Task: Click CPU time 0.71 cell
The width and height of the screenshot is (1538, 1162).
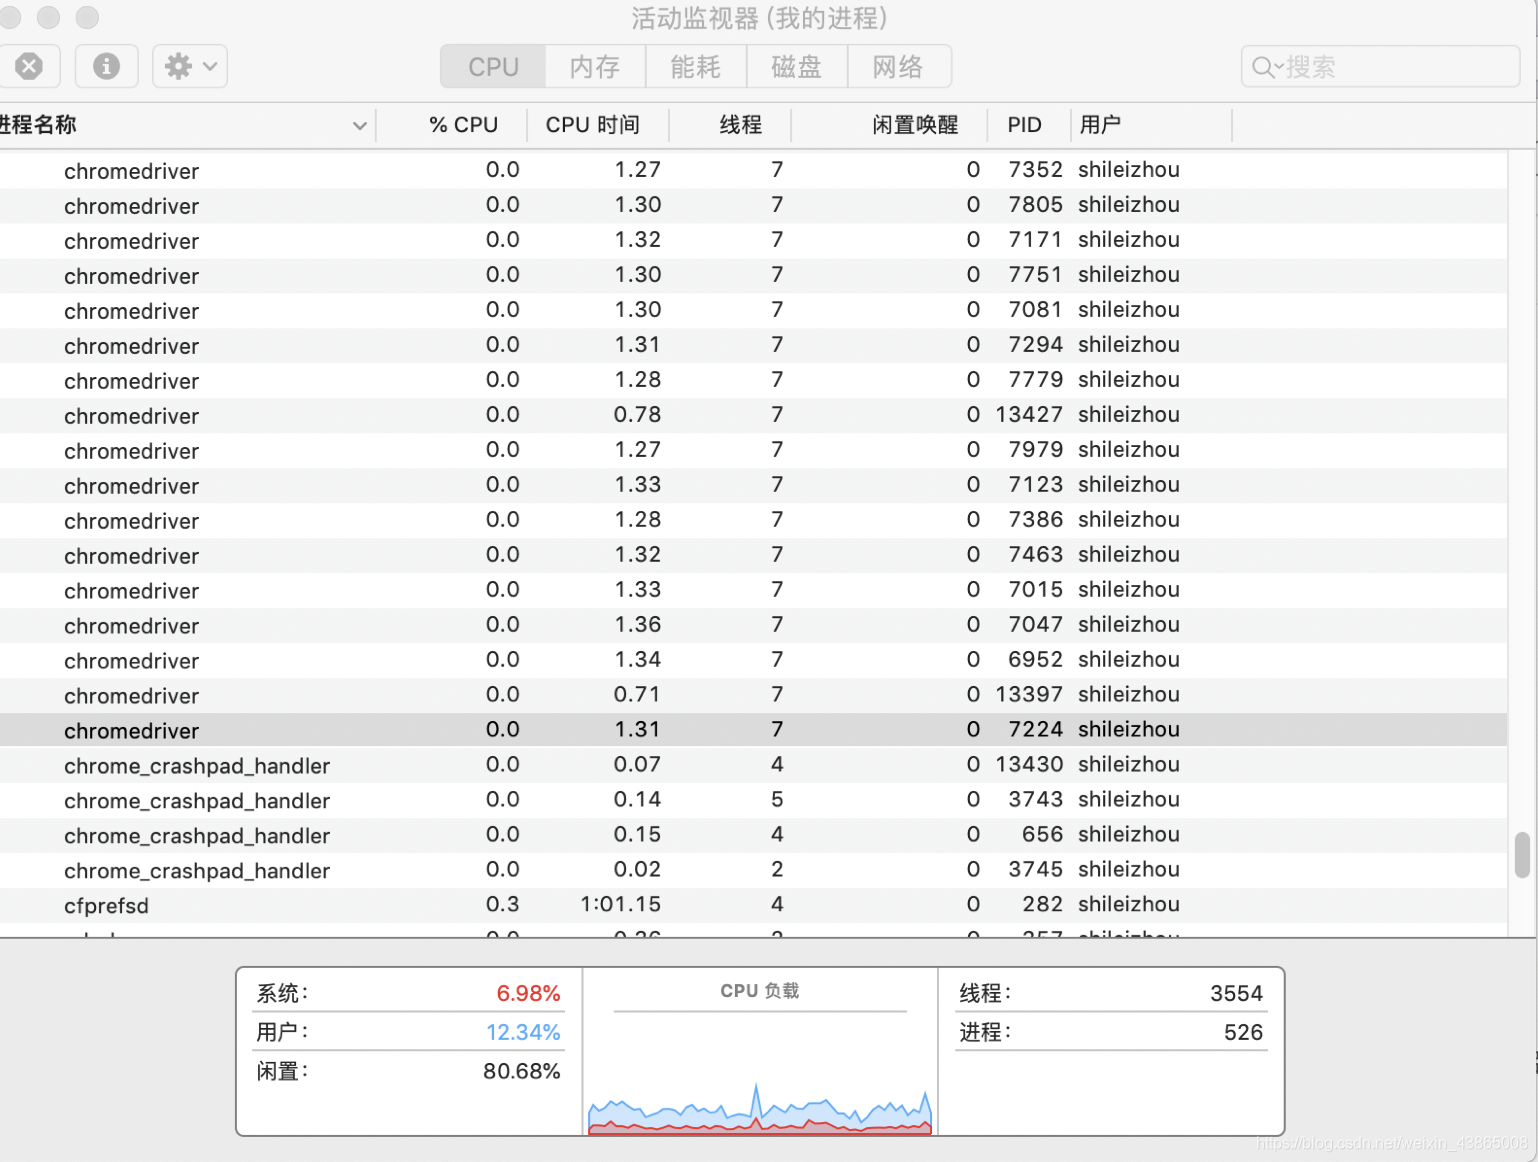Action: pyautogui.click(x=637, y=694)
